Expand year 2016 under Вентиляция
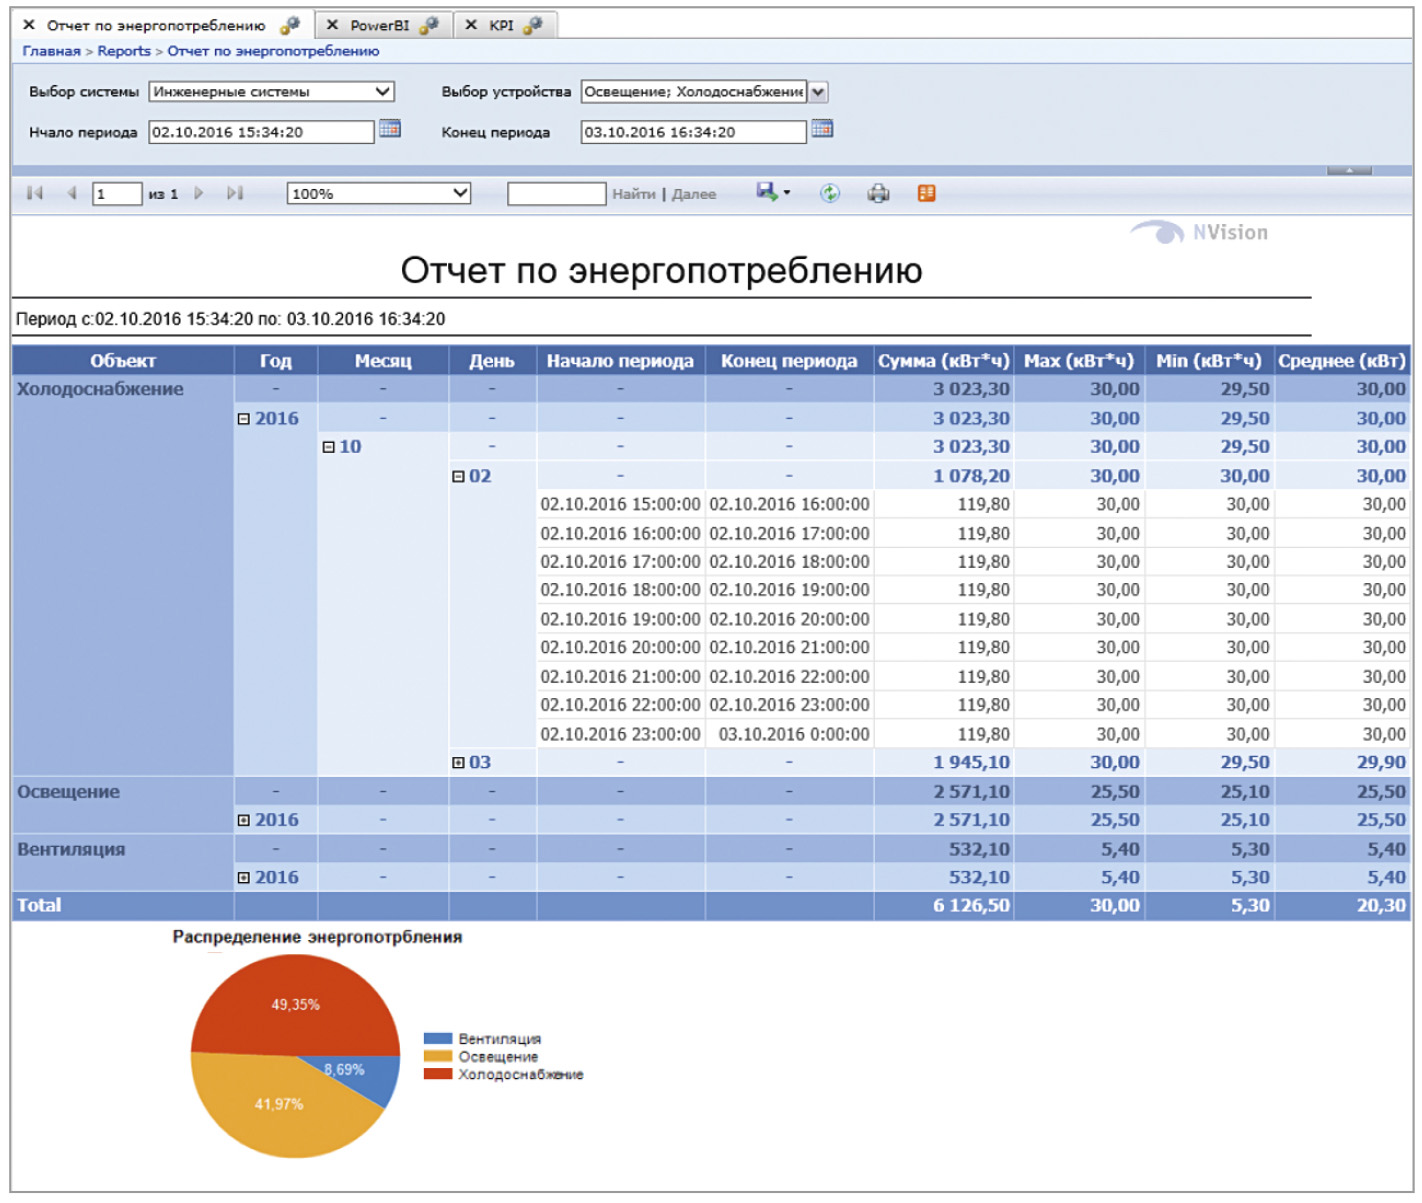This screenshot has width=1422, height=1203. click(243, 878)
